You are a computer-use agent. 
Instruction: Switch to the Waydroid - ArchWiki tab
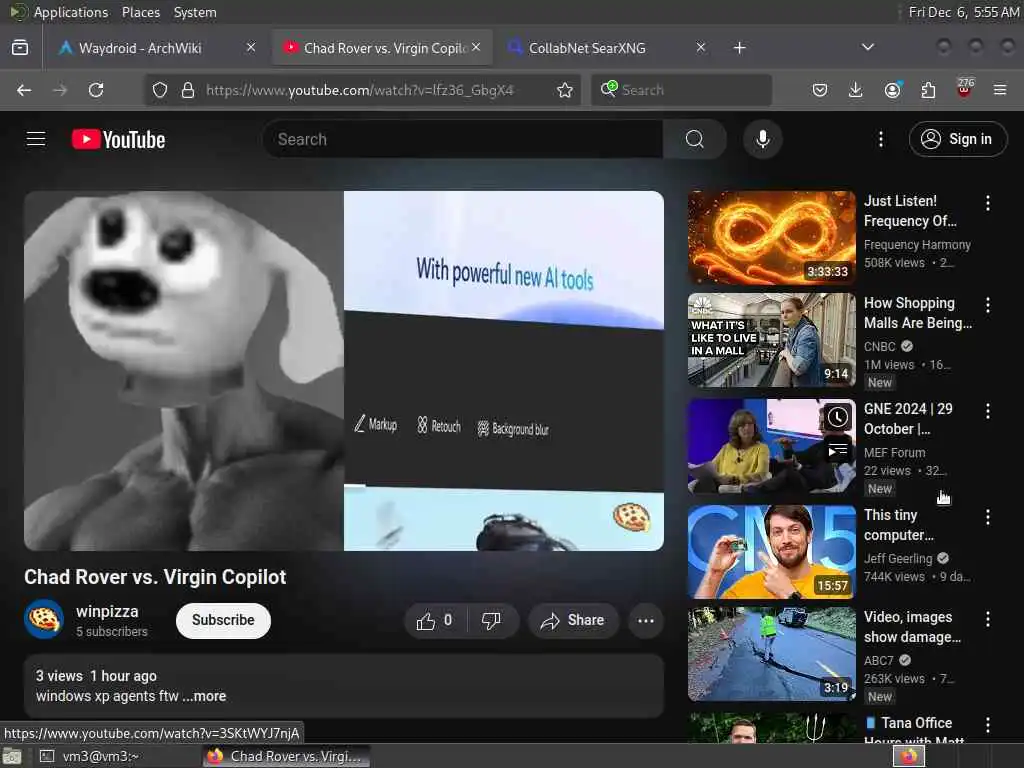157,48
